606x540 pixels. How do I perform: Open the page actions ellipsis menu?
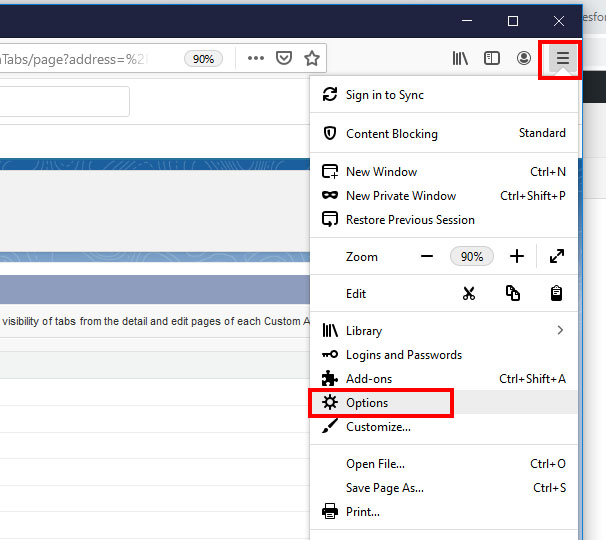click(256, 59)
